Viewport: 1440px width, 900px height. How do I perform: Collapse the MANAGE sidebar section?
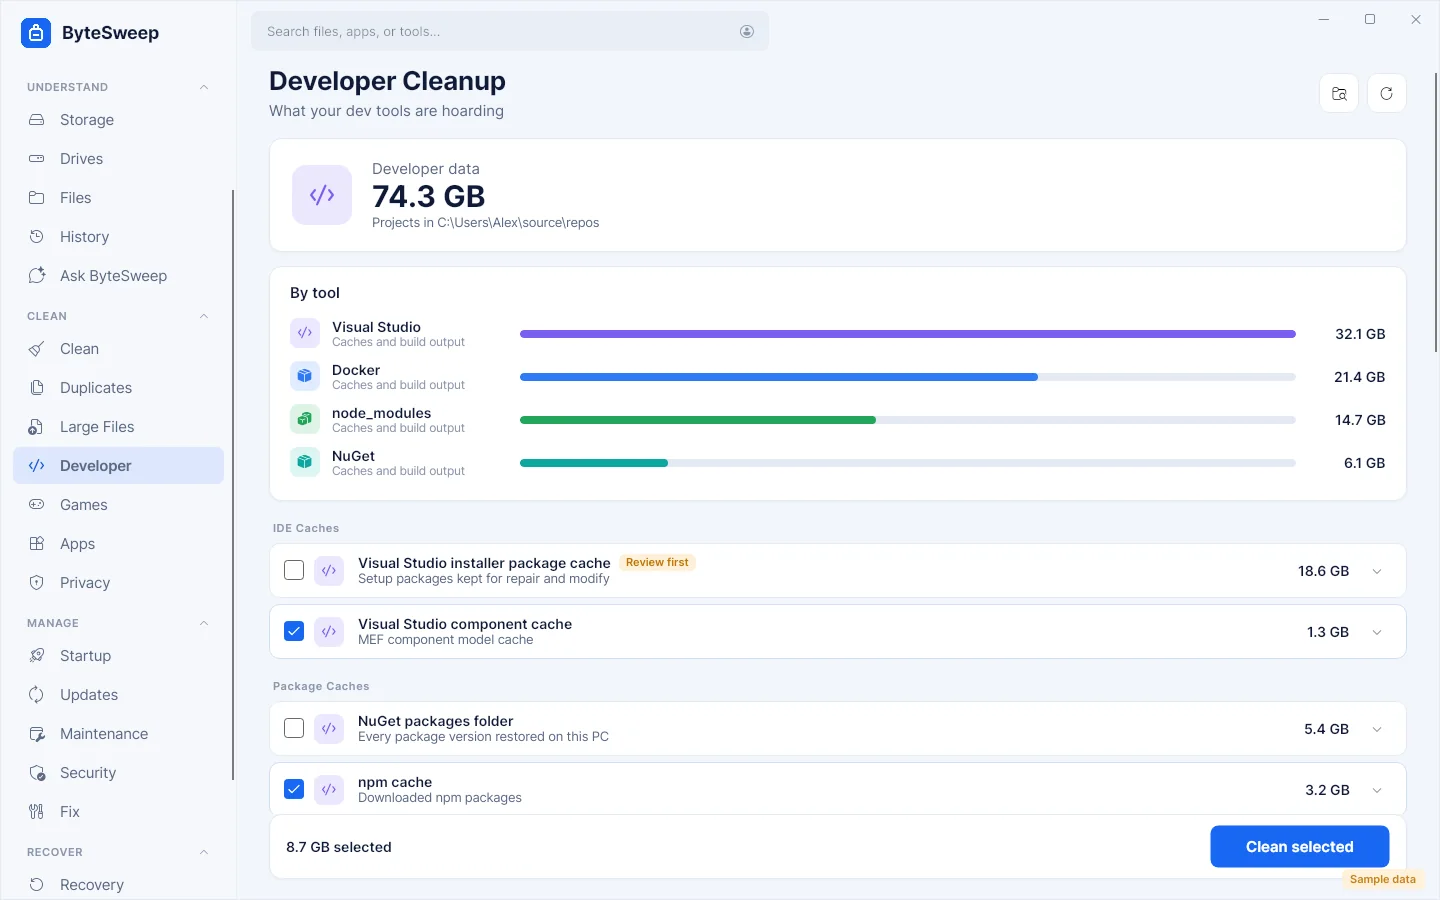204,623
